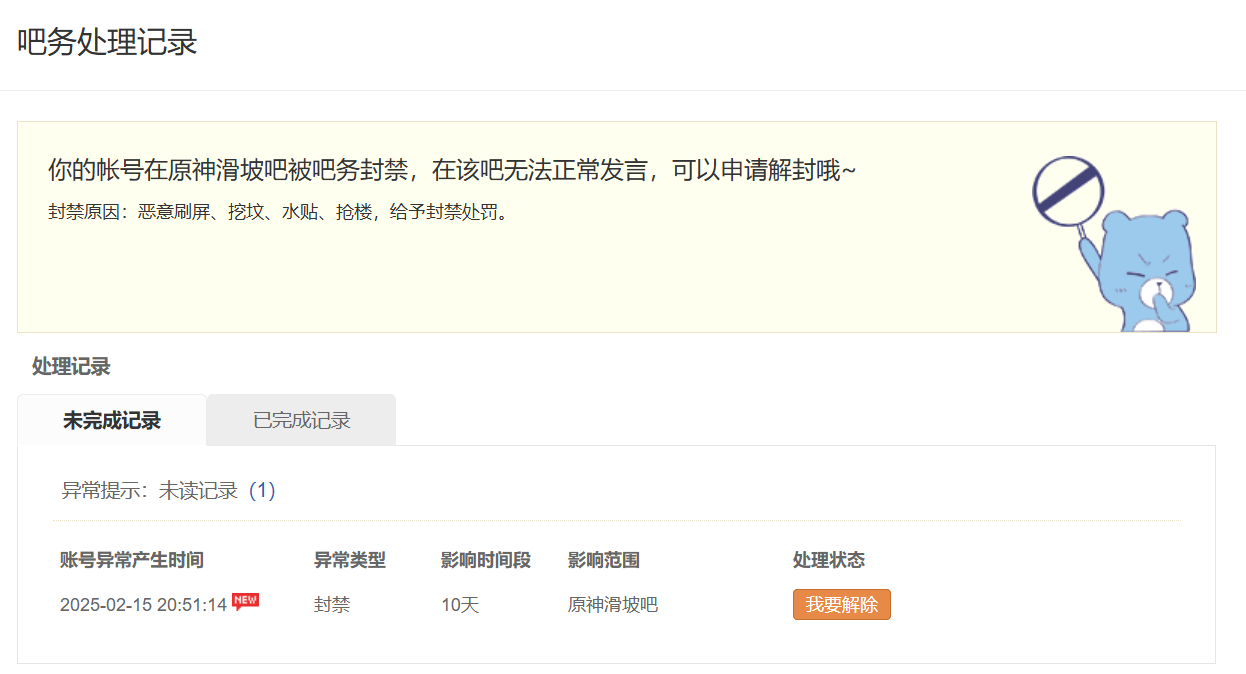Select the 未完成记录 tab
Image resolution: width=1246 pixels, height=674 pixels.
[x=112, y=420]
